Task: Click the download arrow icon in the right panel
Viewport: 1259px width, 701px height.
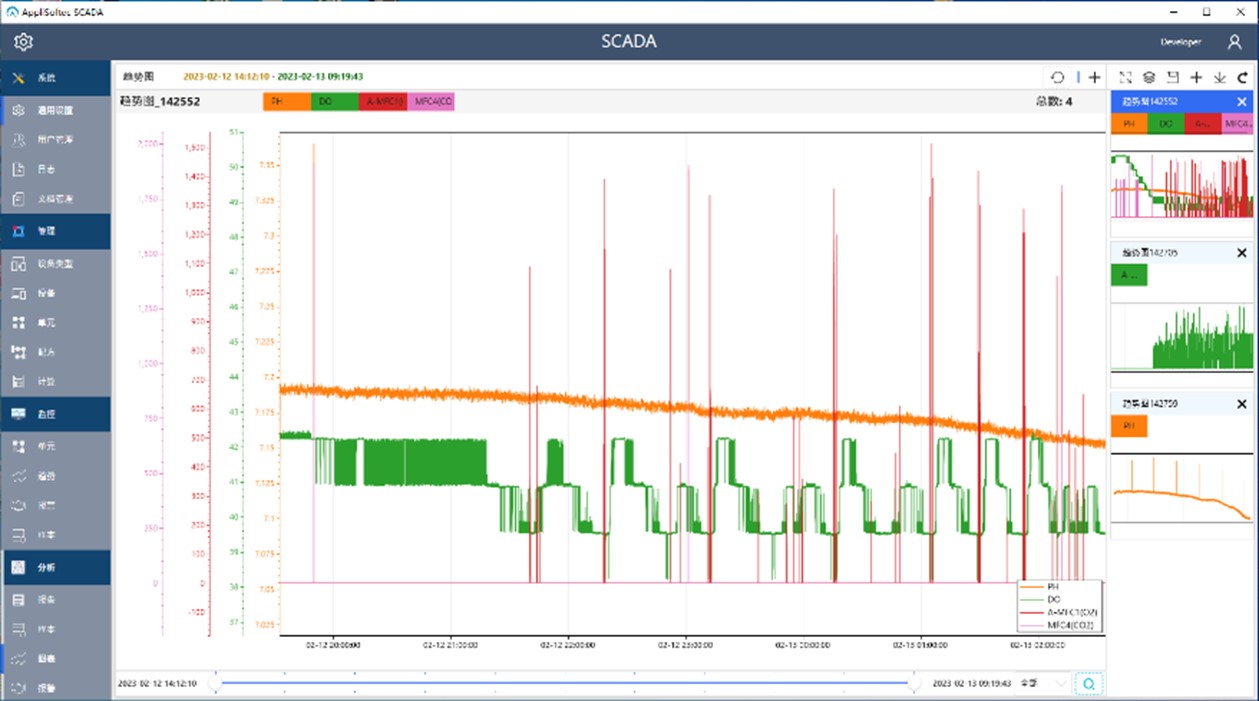Action: (x=1219, y=77)
